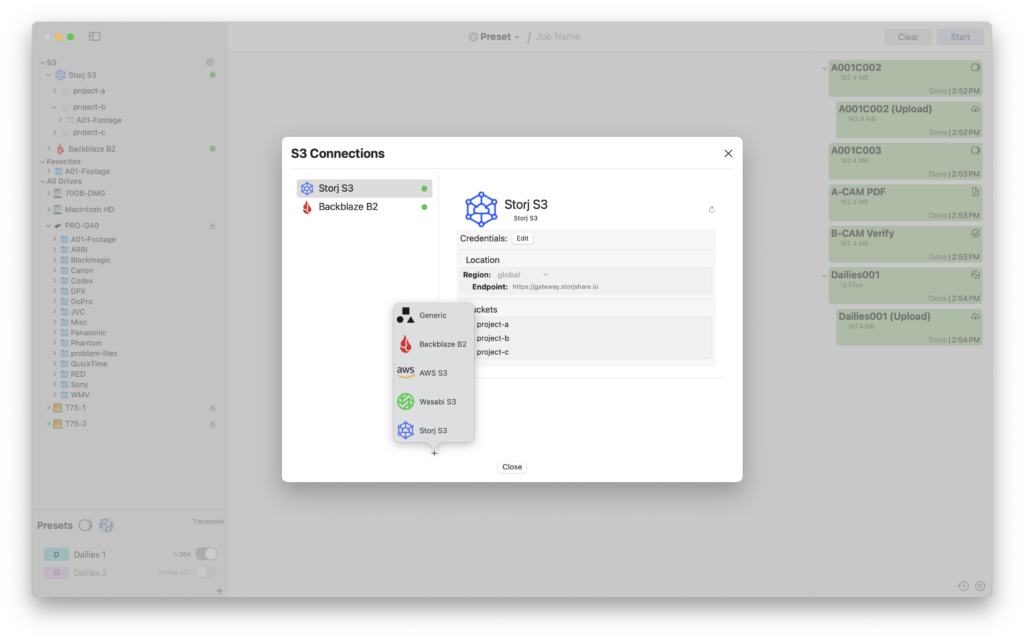Select the problem-files folder under PRO-G40

click(94, 353)
